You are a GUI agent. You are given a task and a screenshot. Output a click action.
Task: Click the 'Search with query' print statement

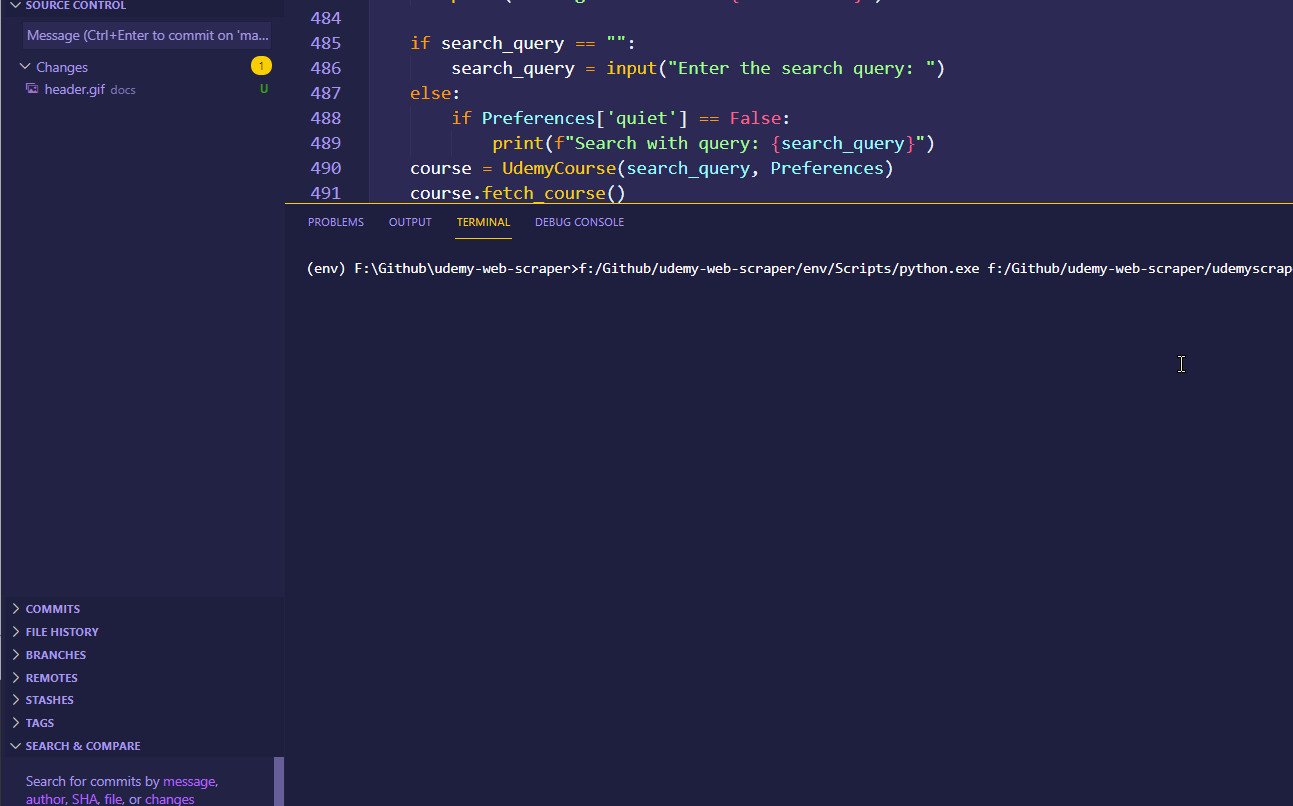click(713, 143)
